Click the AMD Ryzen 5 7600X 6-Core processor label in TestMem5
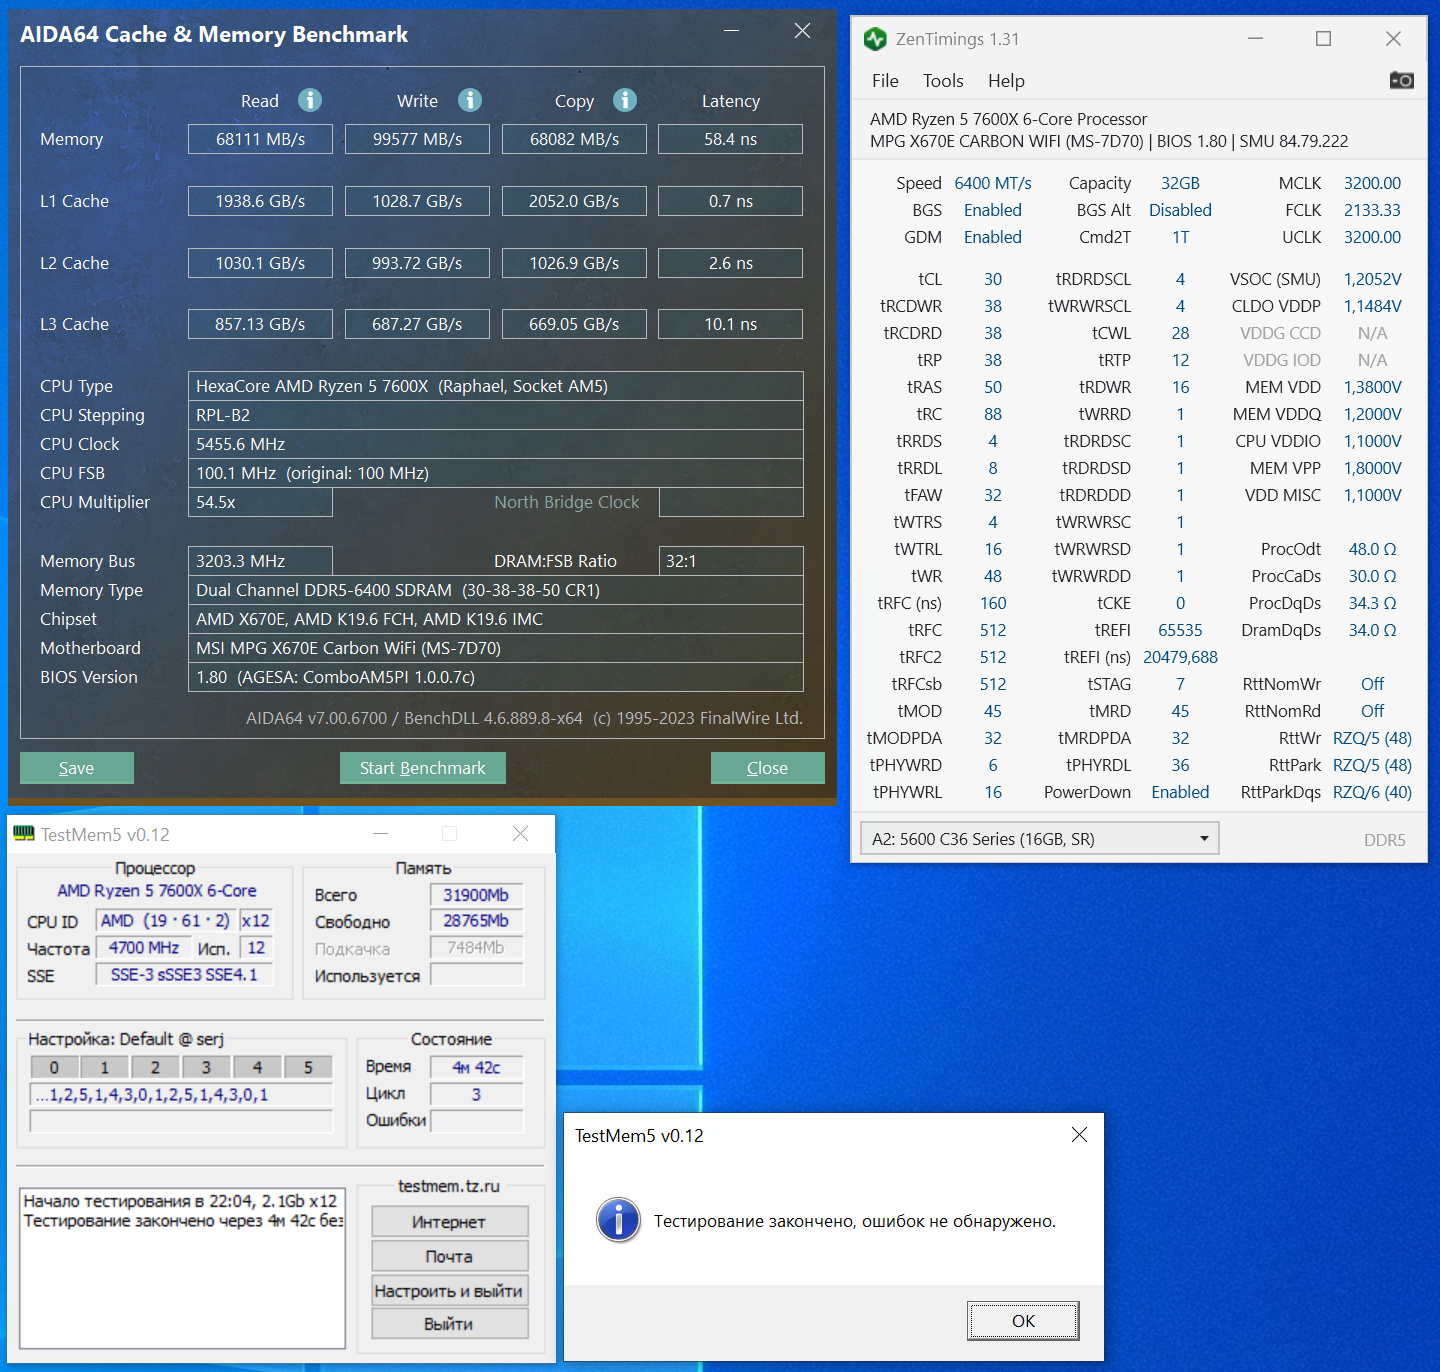Screen dimensions: 1440x1372 pos(157,890)
